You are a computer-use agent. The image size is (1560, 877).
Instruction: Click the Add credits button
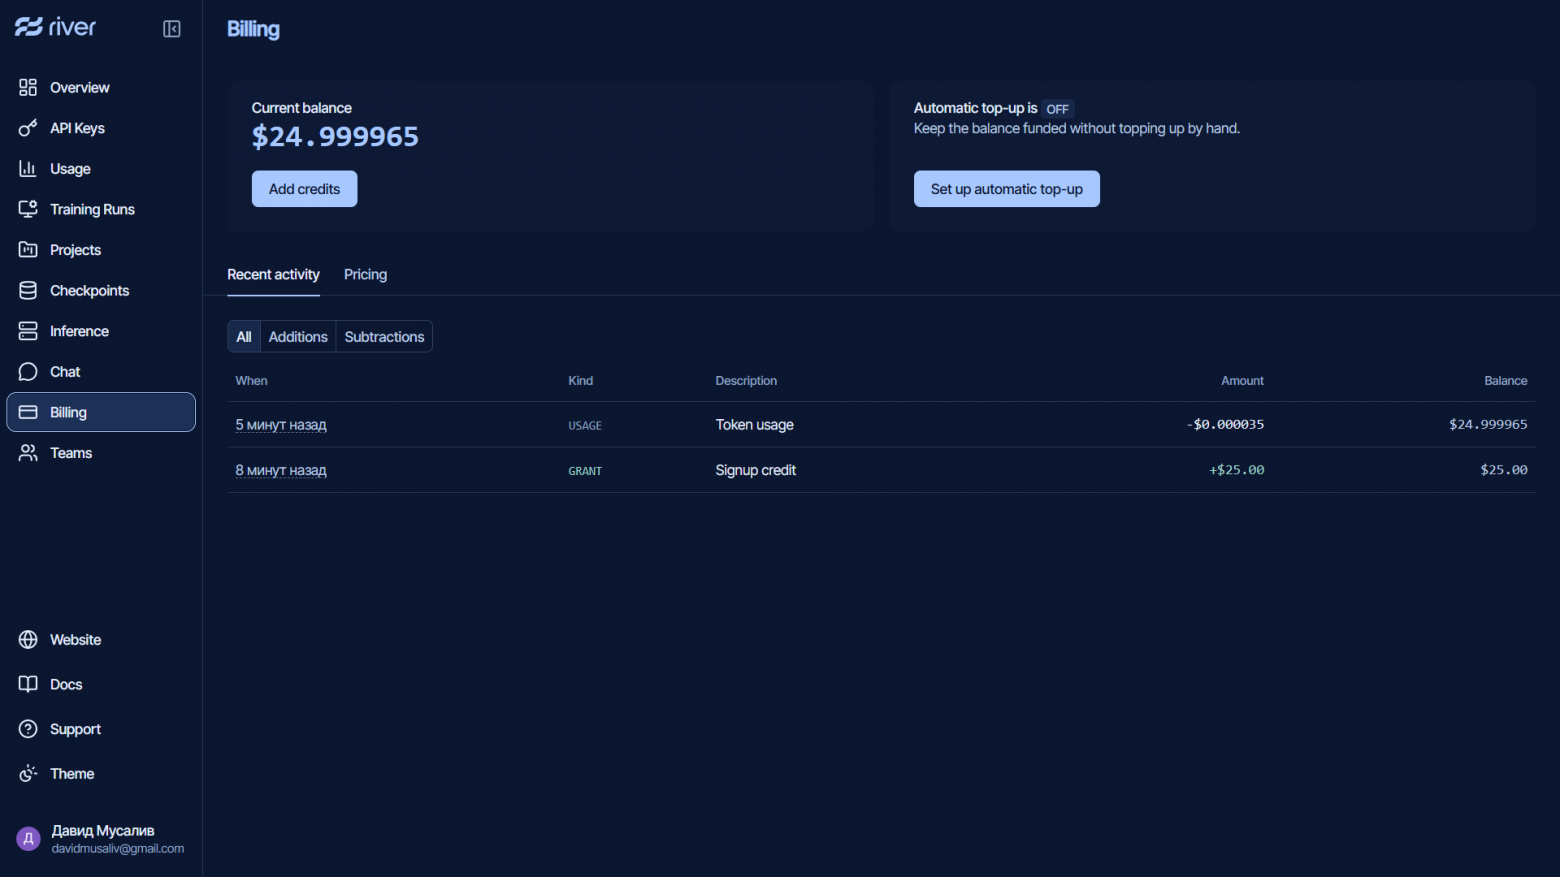click(x=304, y=189)
